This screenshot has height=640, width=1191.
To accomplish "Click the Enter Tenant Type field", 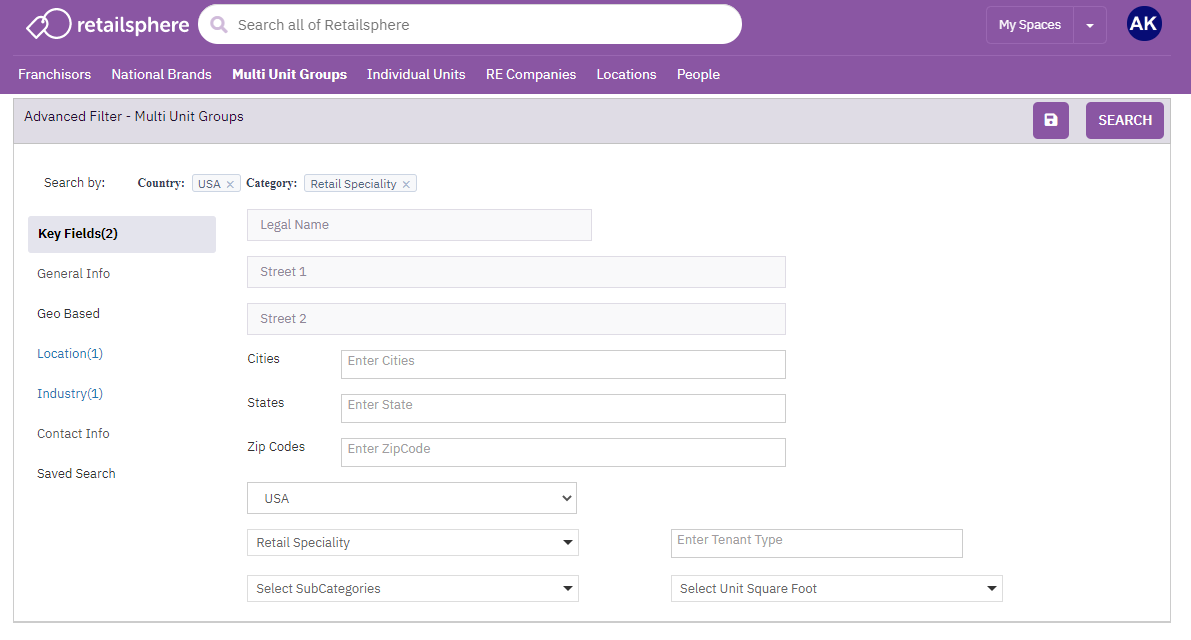I will pos(817,544).
